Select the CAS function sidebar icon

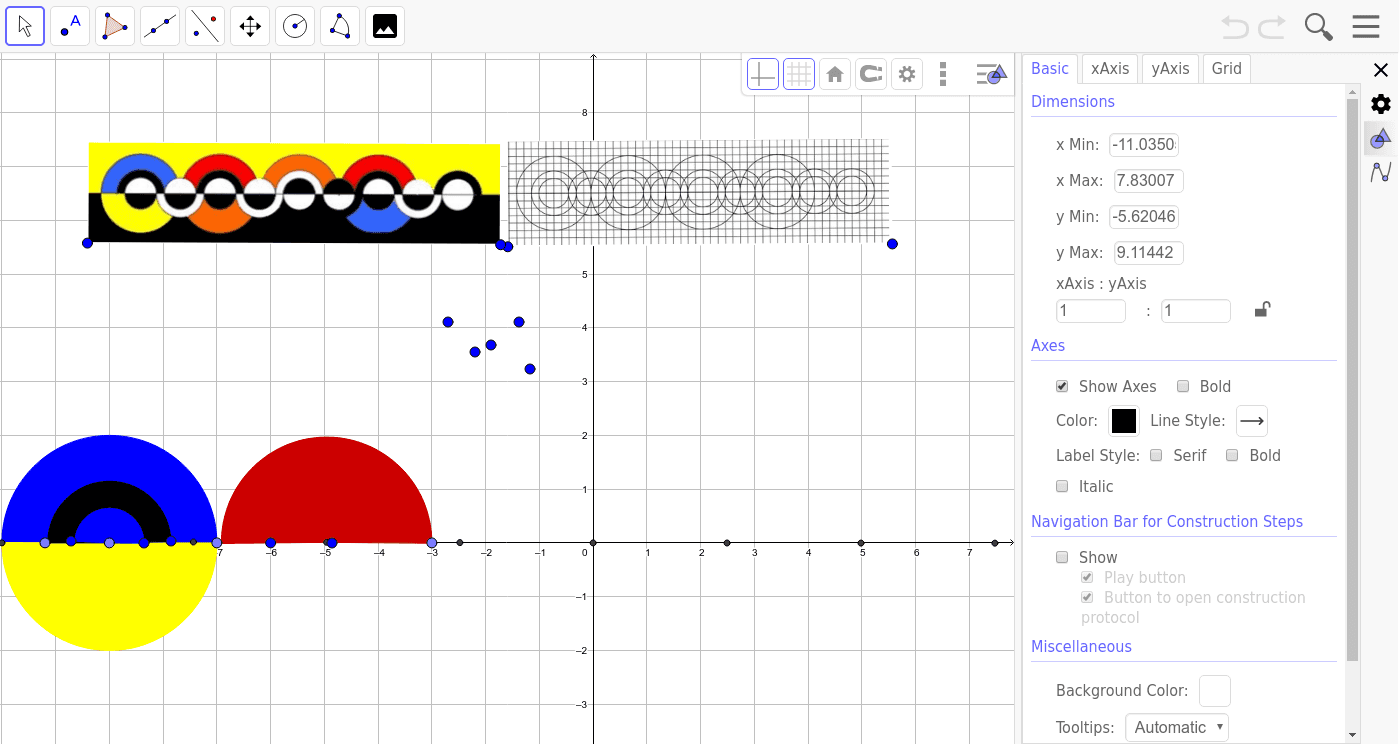(x=1381, y=172)
